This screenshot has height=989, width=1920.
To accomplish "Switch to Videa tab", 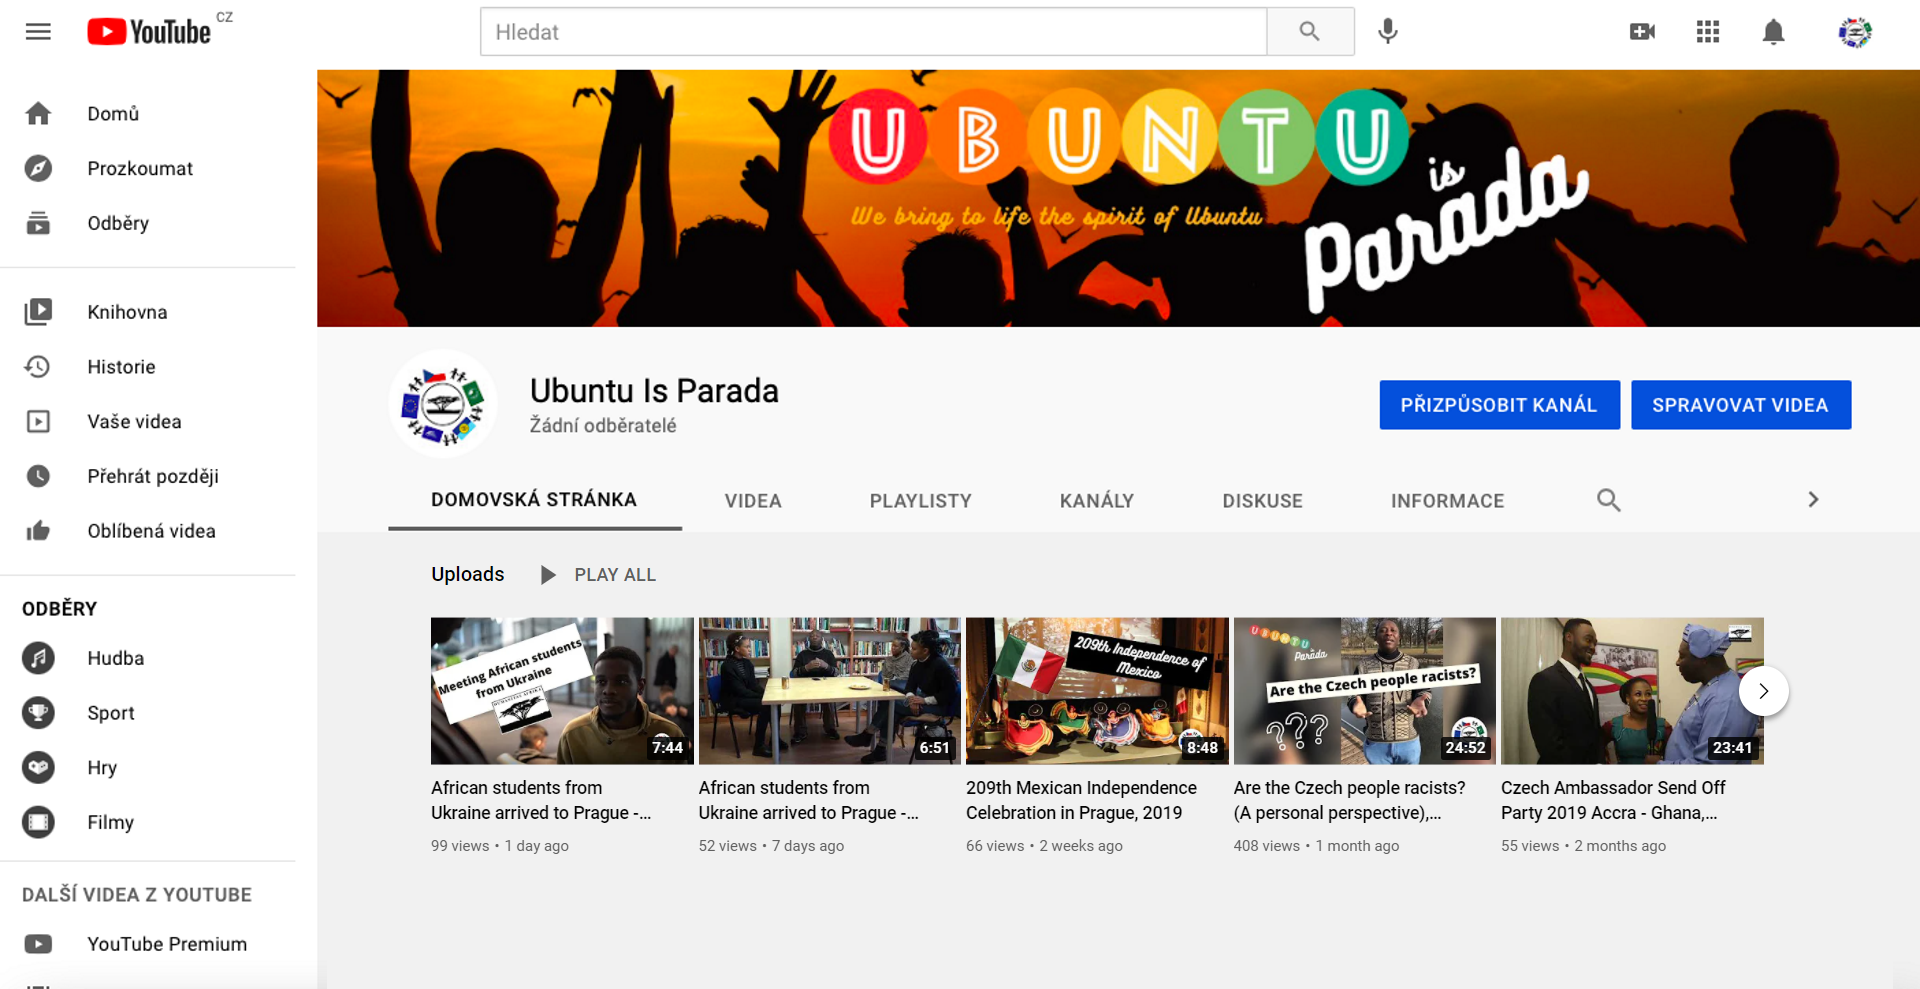I will [753, 501].
